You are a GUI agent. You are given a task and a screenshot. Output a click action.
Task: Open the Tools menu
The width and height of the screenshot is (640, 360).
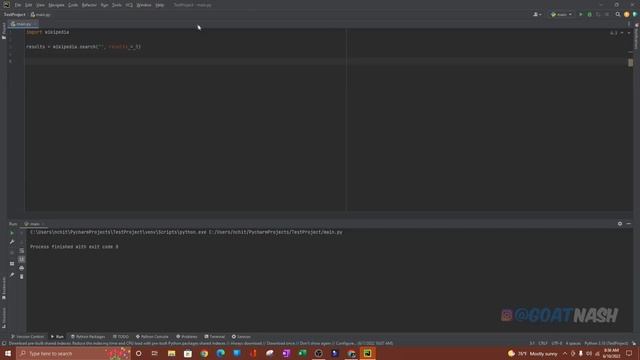pos(117,5)
